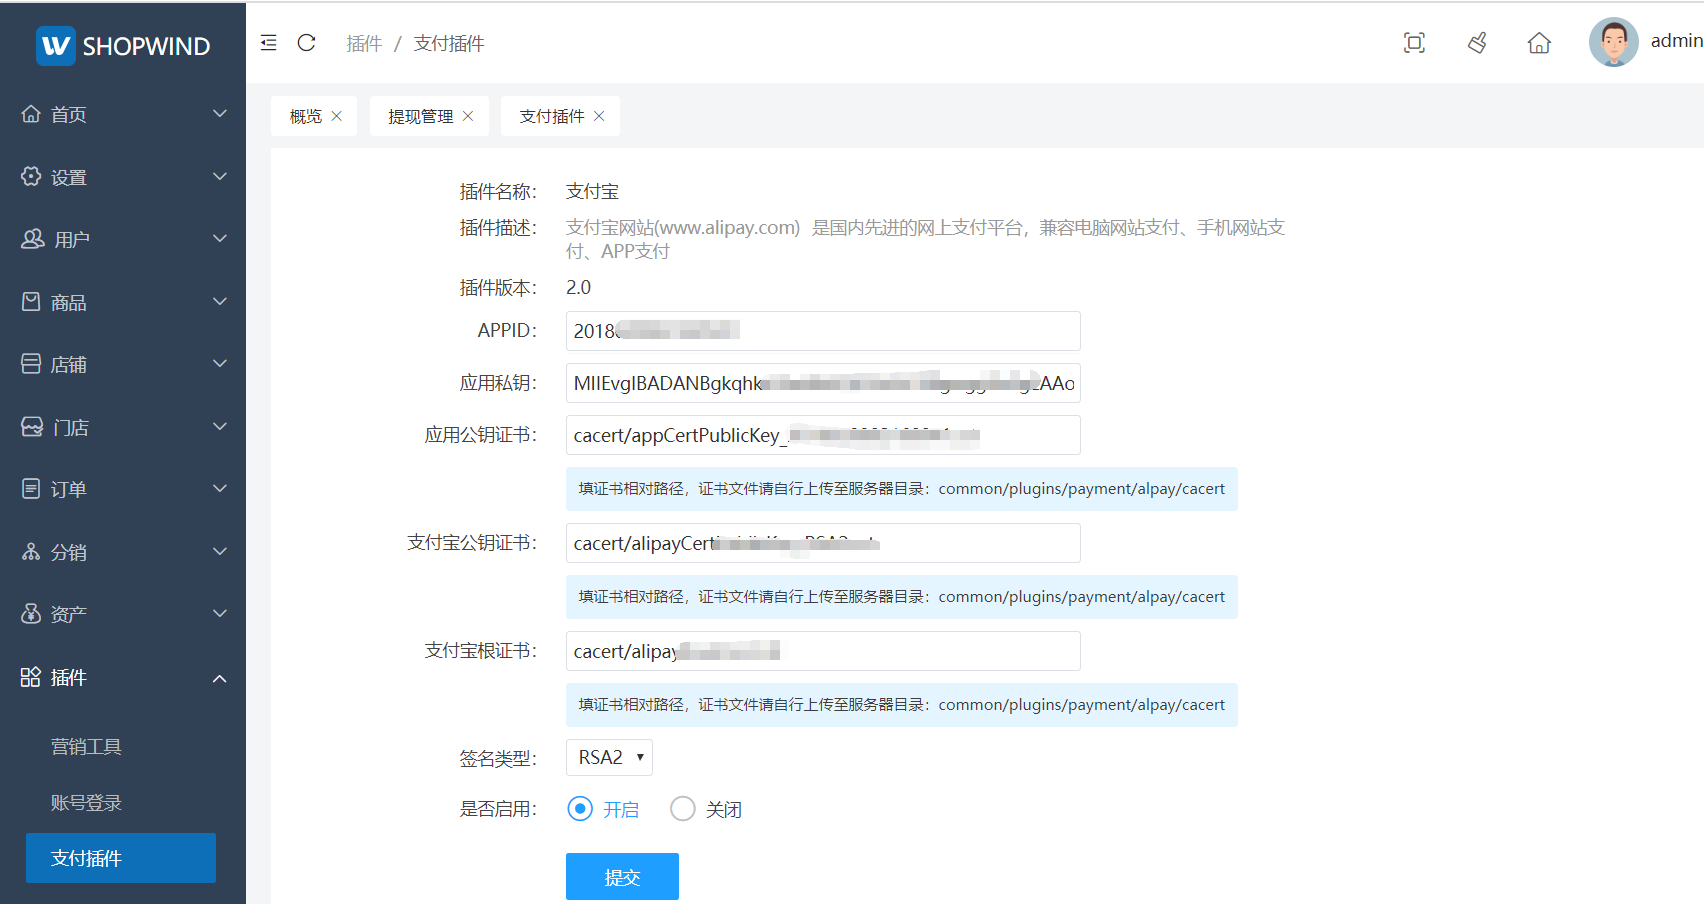Expand the 设置 menu chevron
1704x904 pixels.
(x=220, y=176)
